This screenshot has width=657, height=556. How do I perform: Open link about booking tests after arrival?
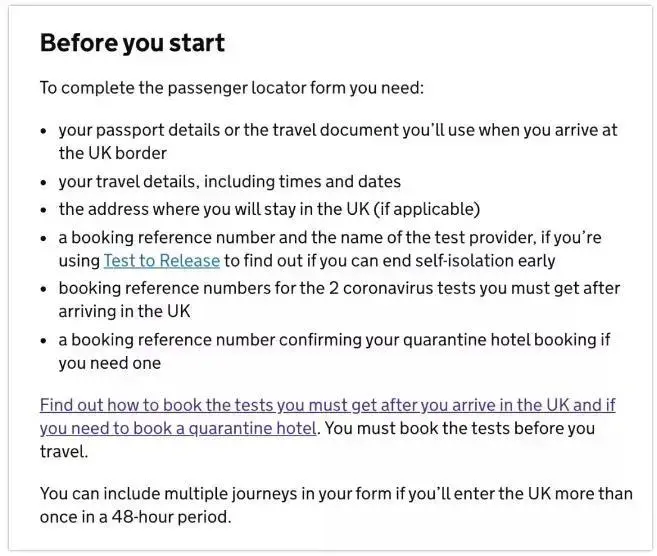tap(327, 406)
